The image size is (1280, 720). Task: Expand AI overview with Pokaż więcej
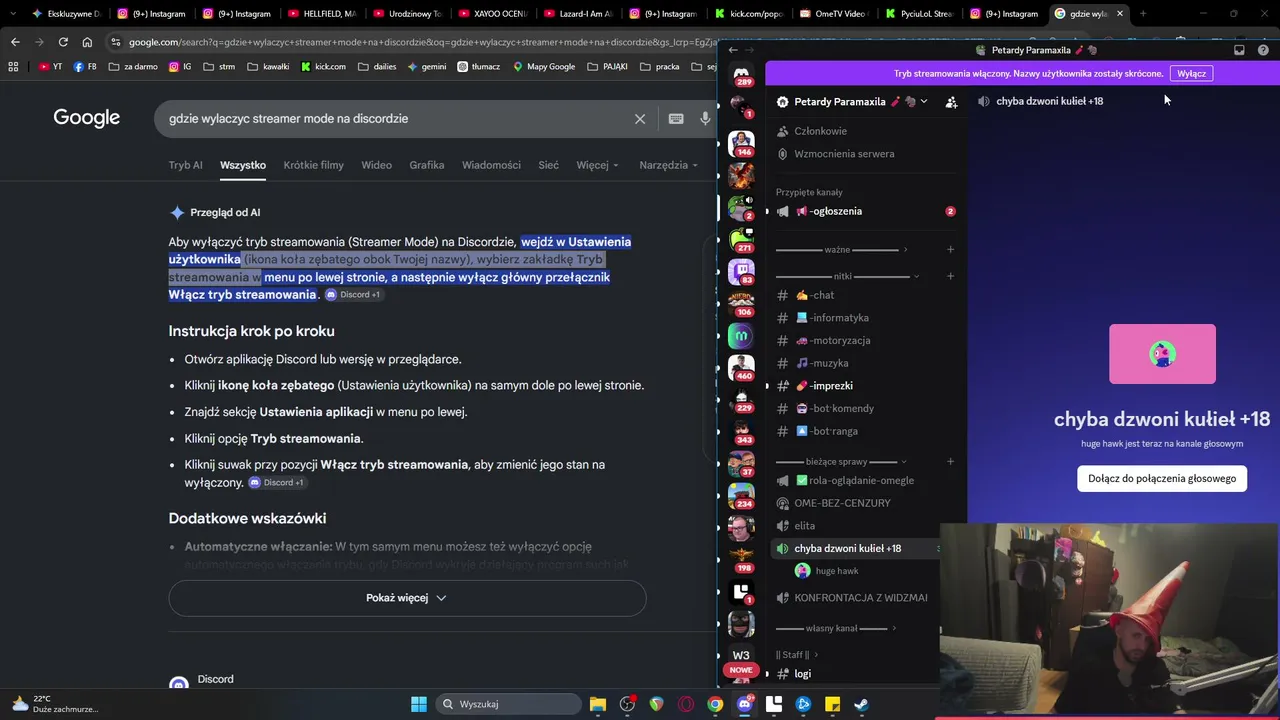407,598
